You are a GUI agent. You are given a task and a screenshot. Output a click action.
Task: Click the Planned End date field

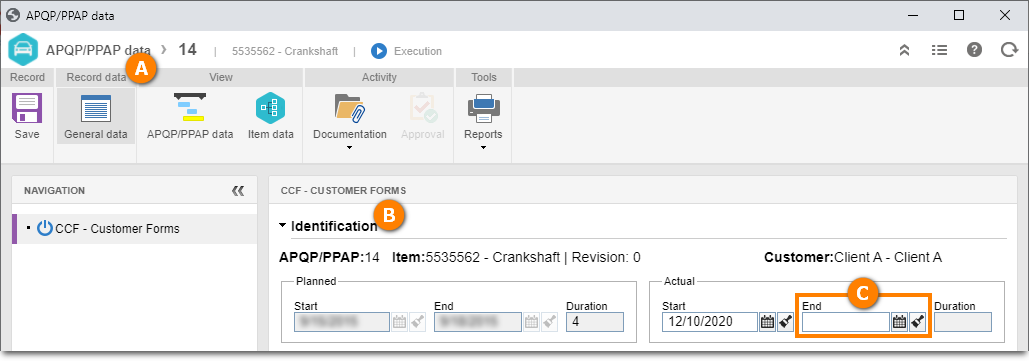478,322
